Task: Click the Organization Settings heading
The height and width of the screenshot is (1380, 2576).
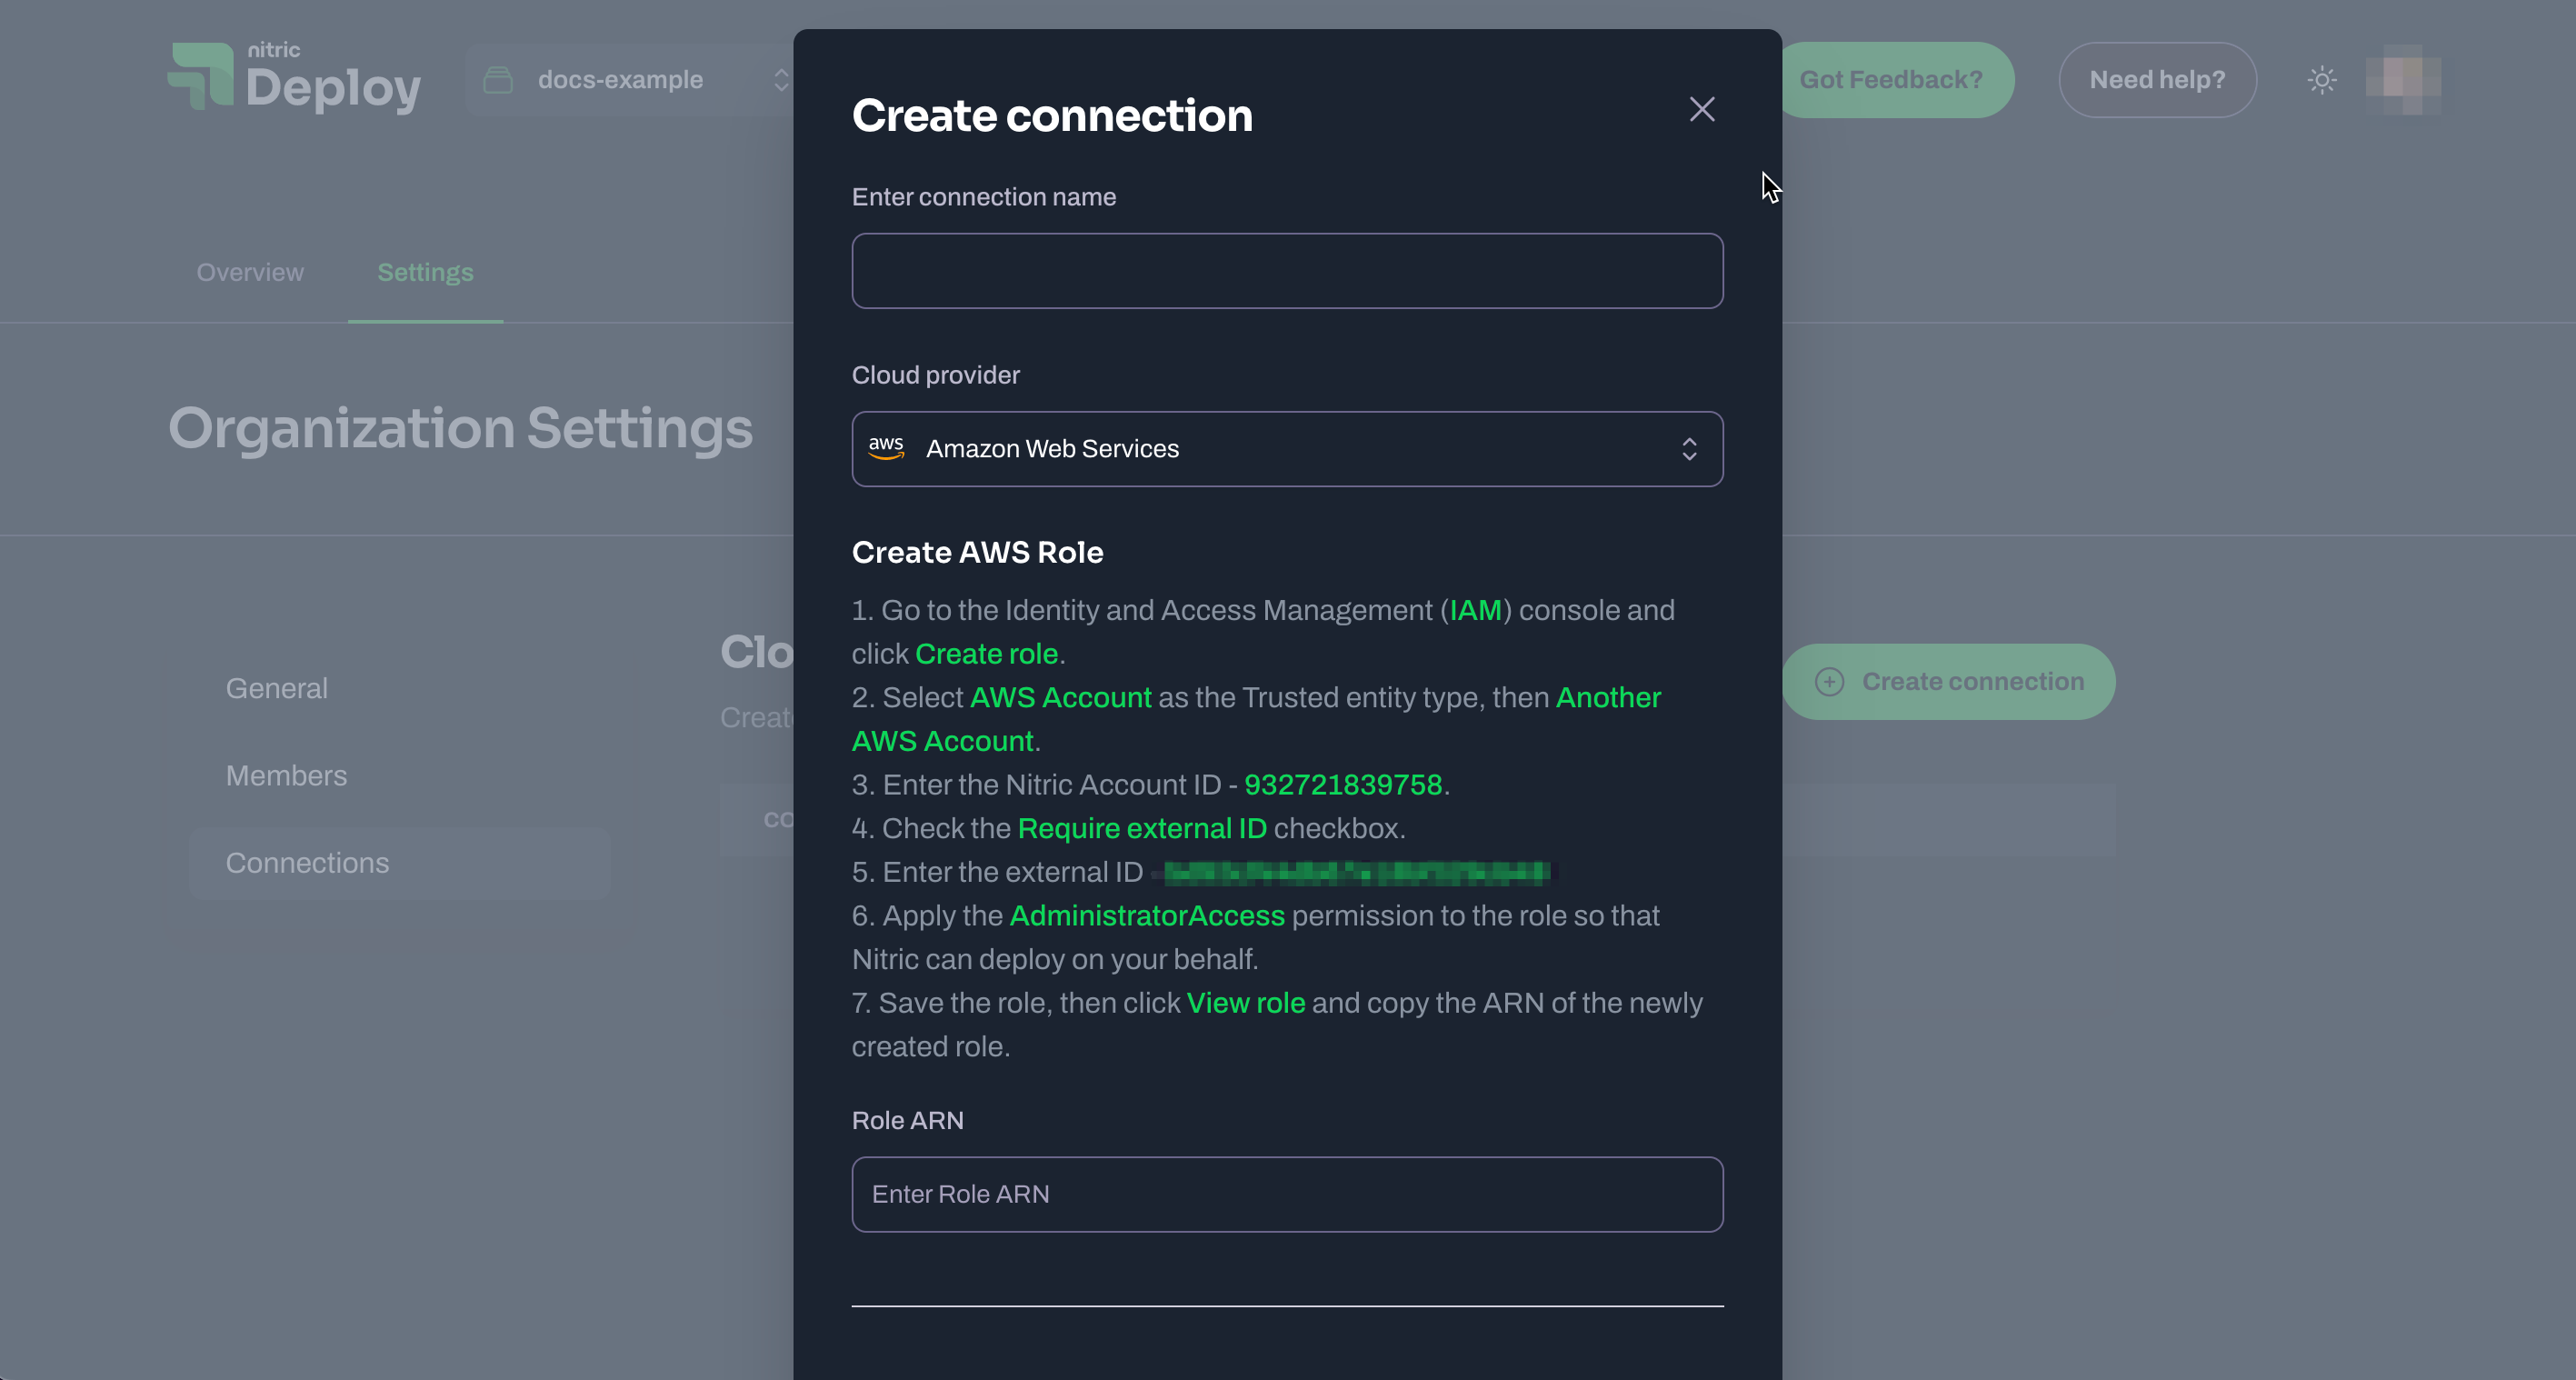Action: [460, 428]
